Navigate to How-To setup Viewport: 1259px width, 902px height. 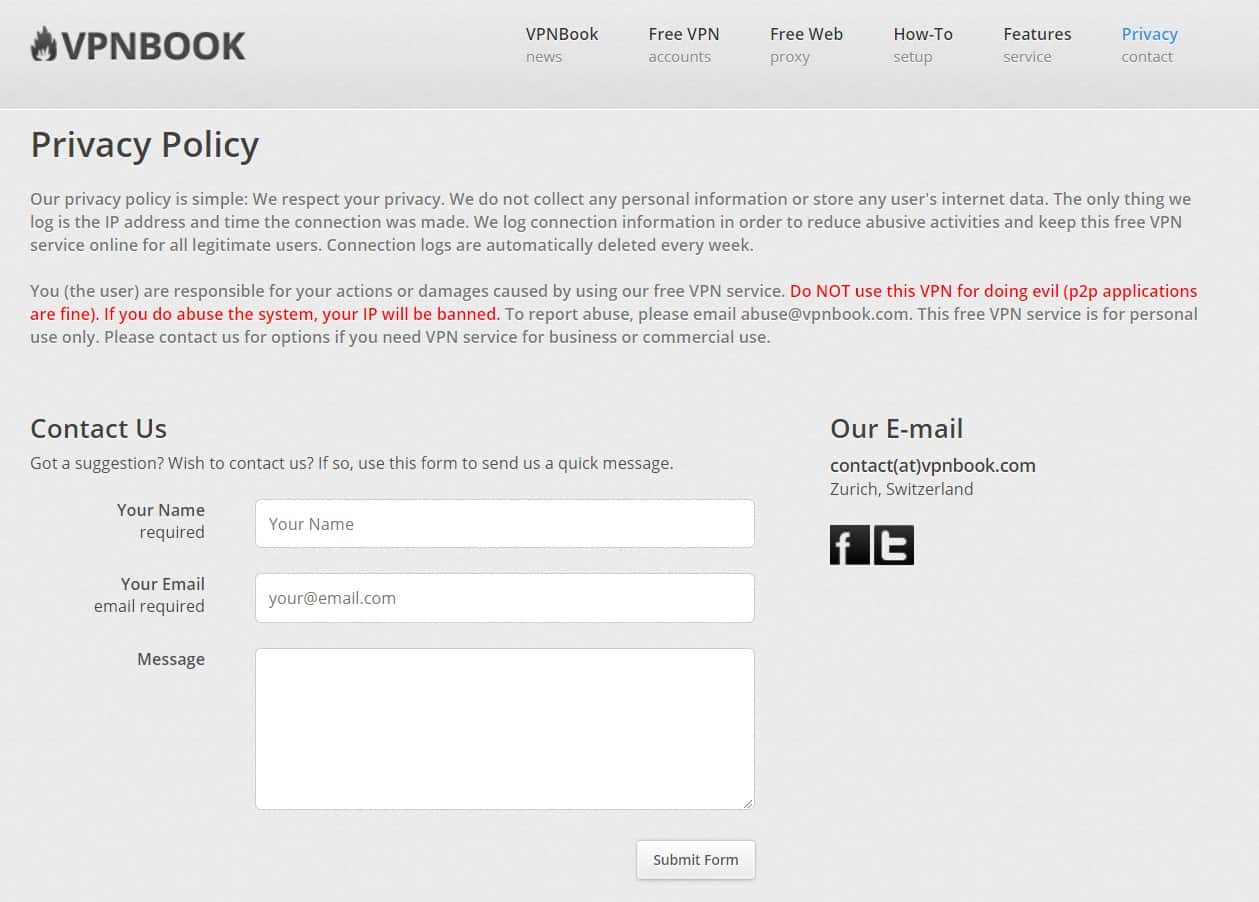[923, 45]
